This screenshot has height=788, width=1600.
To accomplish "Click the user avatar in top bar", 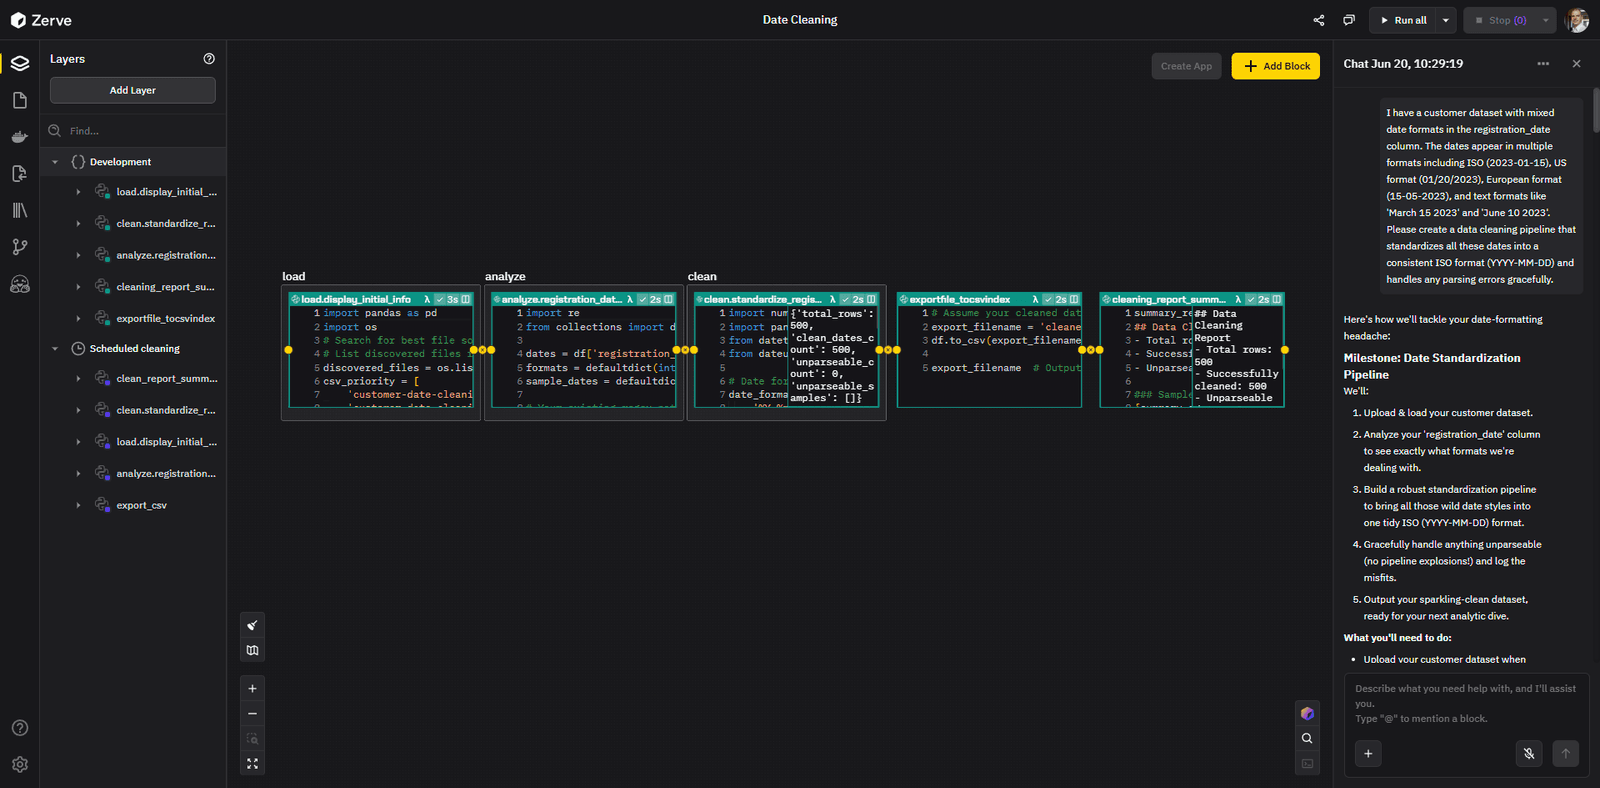I will tap(1578, 20).
